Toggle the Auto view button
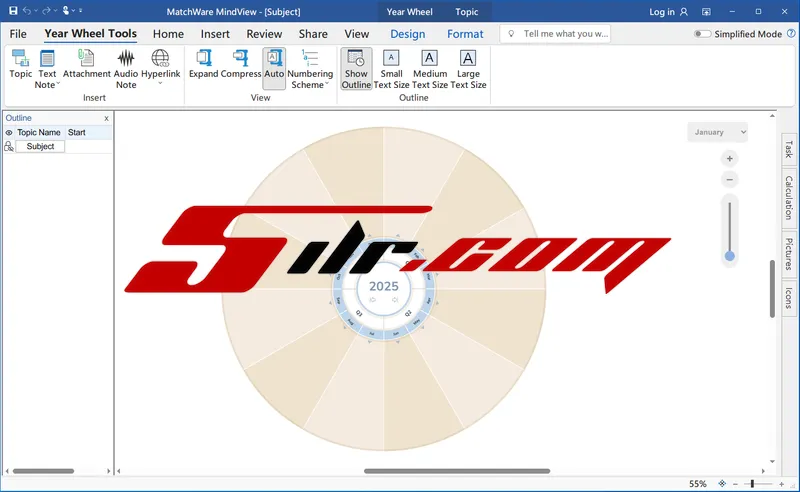The height and width of the screenshot is (492, 800). coord(274,64)
